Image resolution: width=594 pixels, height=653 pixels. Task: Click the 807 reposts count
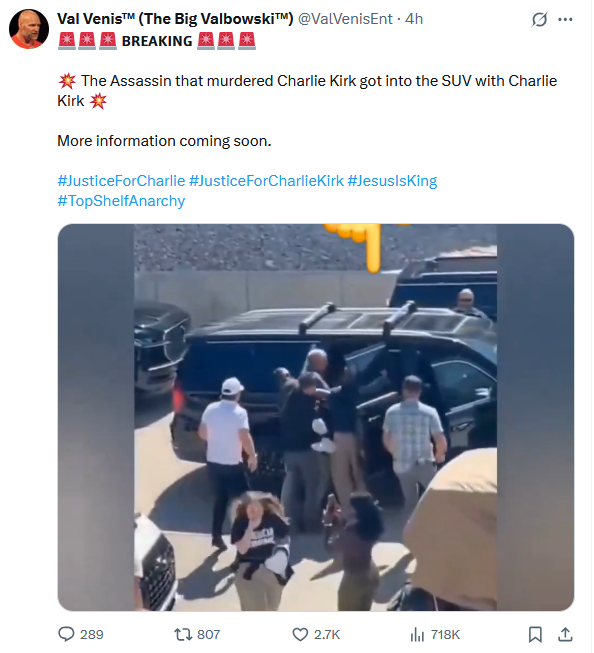tap(208, 635)
